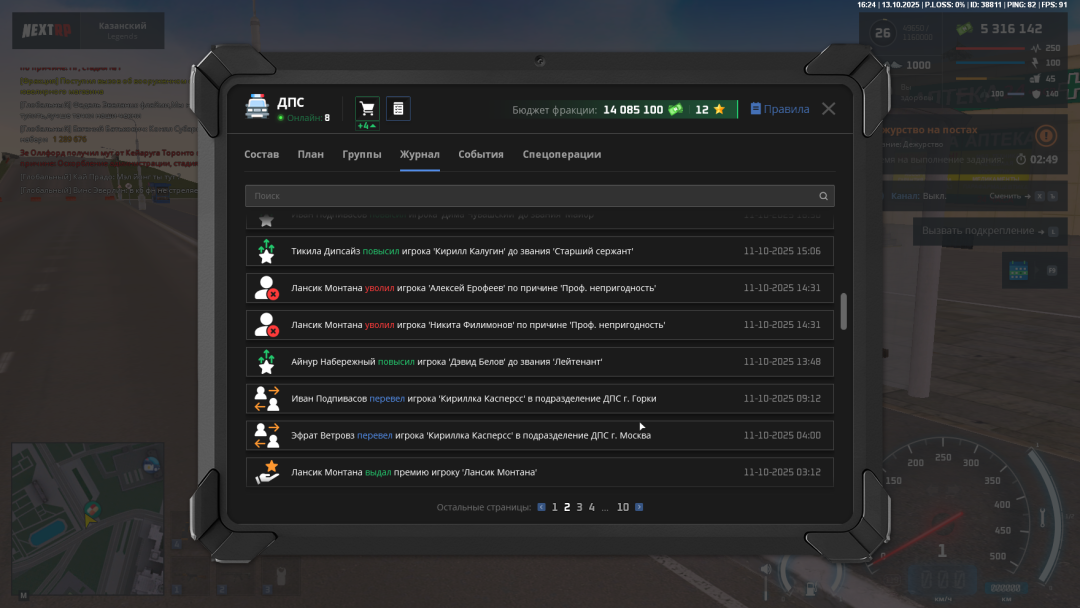Open the Правила rules link
The height and width of the screenshot is (608, 1080).
click(780, 109)
